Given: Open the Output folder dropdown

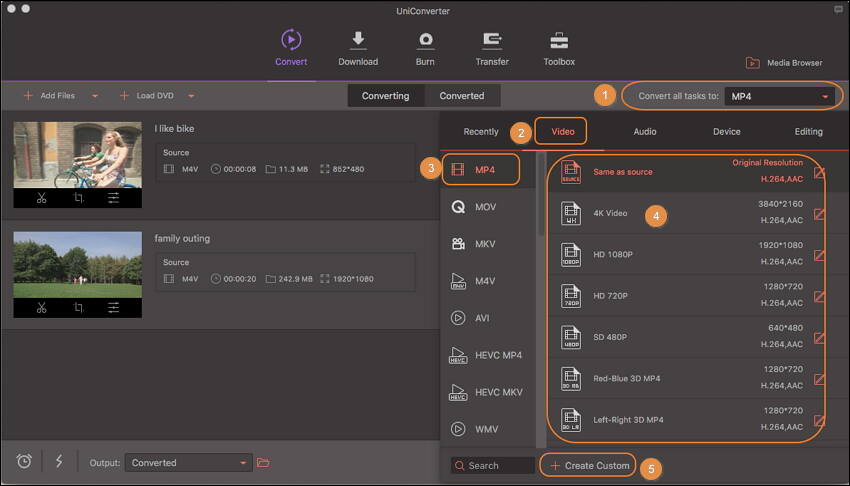Looking at the screenshot, I should coord(188,463).
